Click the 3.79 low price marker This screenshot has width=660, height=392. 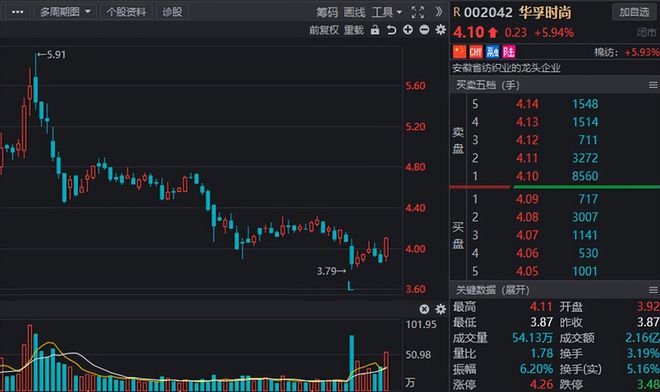[x=331, y=271]
